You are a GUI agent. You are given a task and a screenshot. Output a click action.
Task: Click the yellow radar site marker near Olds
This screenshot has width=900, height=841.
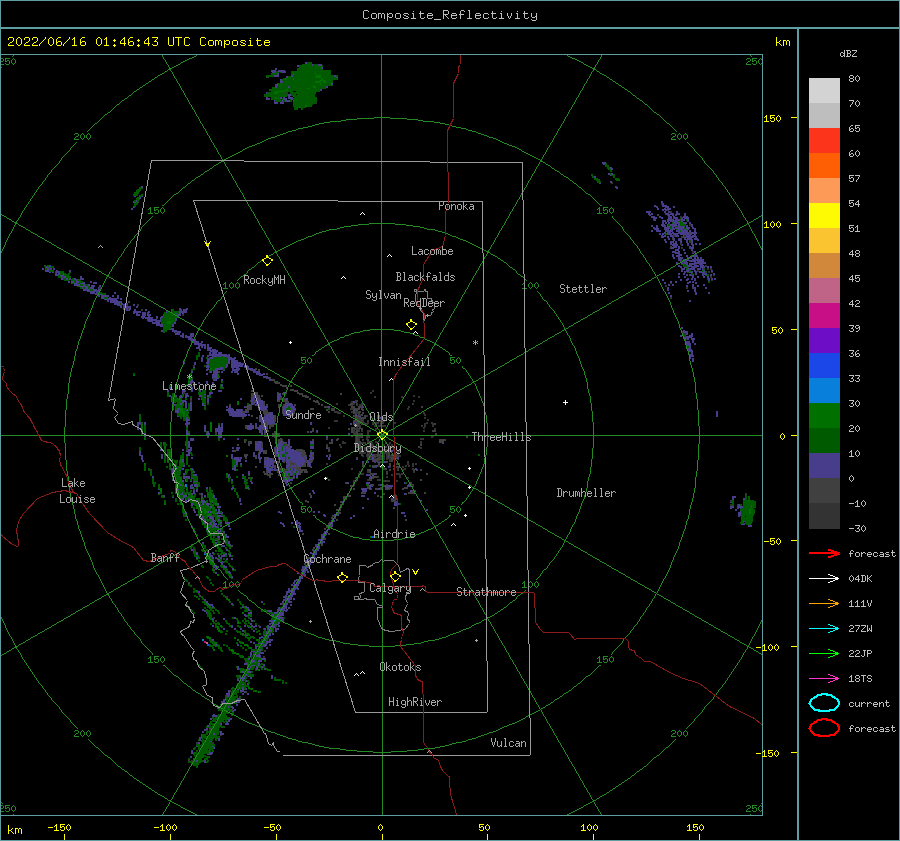(x=382, y=435)
